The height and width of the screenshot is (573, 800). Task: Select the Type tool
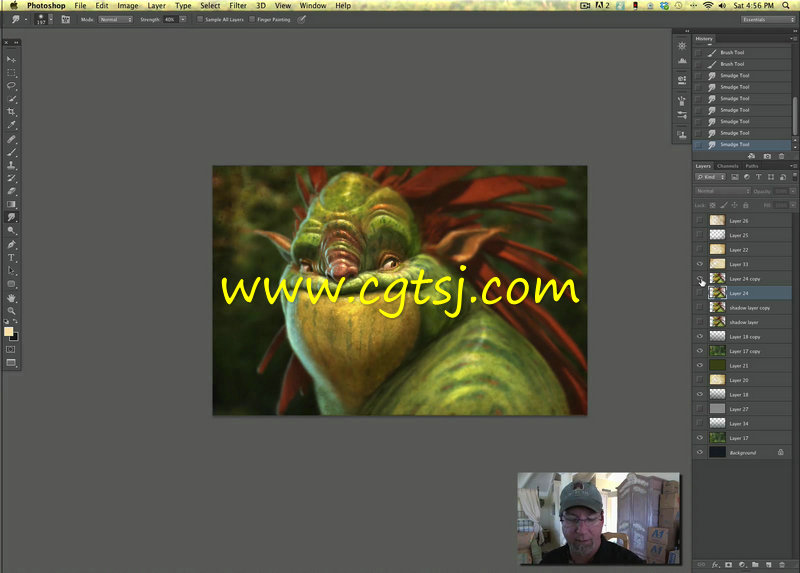(x=11, y=258)
